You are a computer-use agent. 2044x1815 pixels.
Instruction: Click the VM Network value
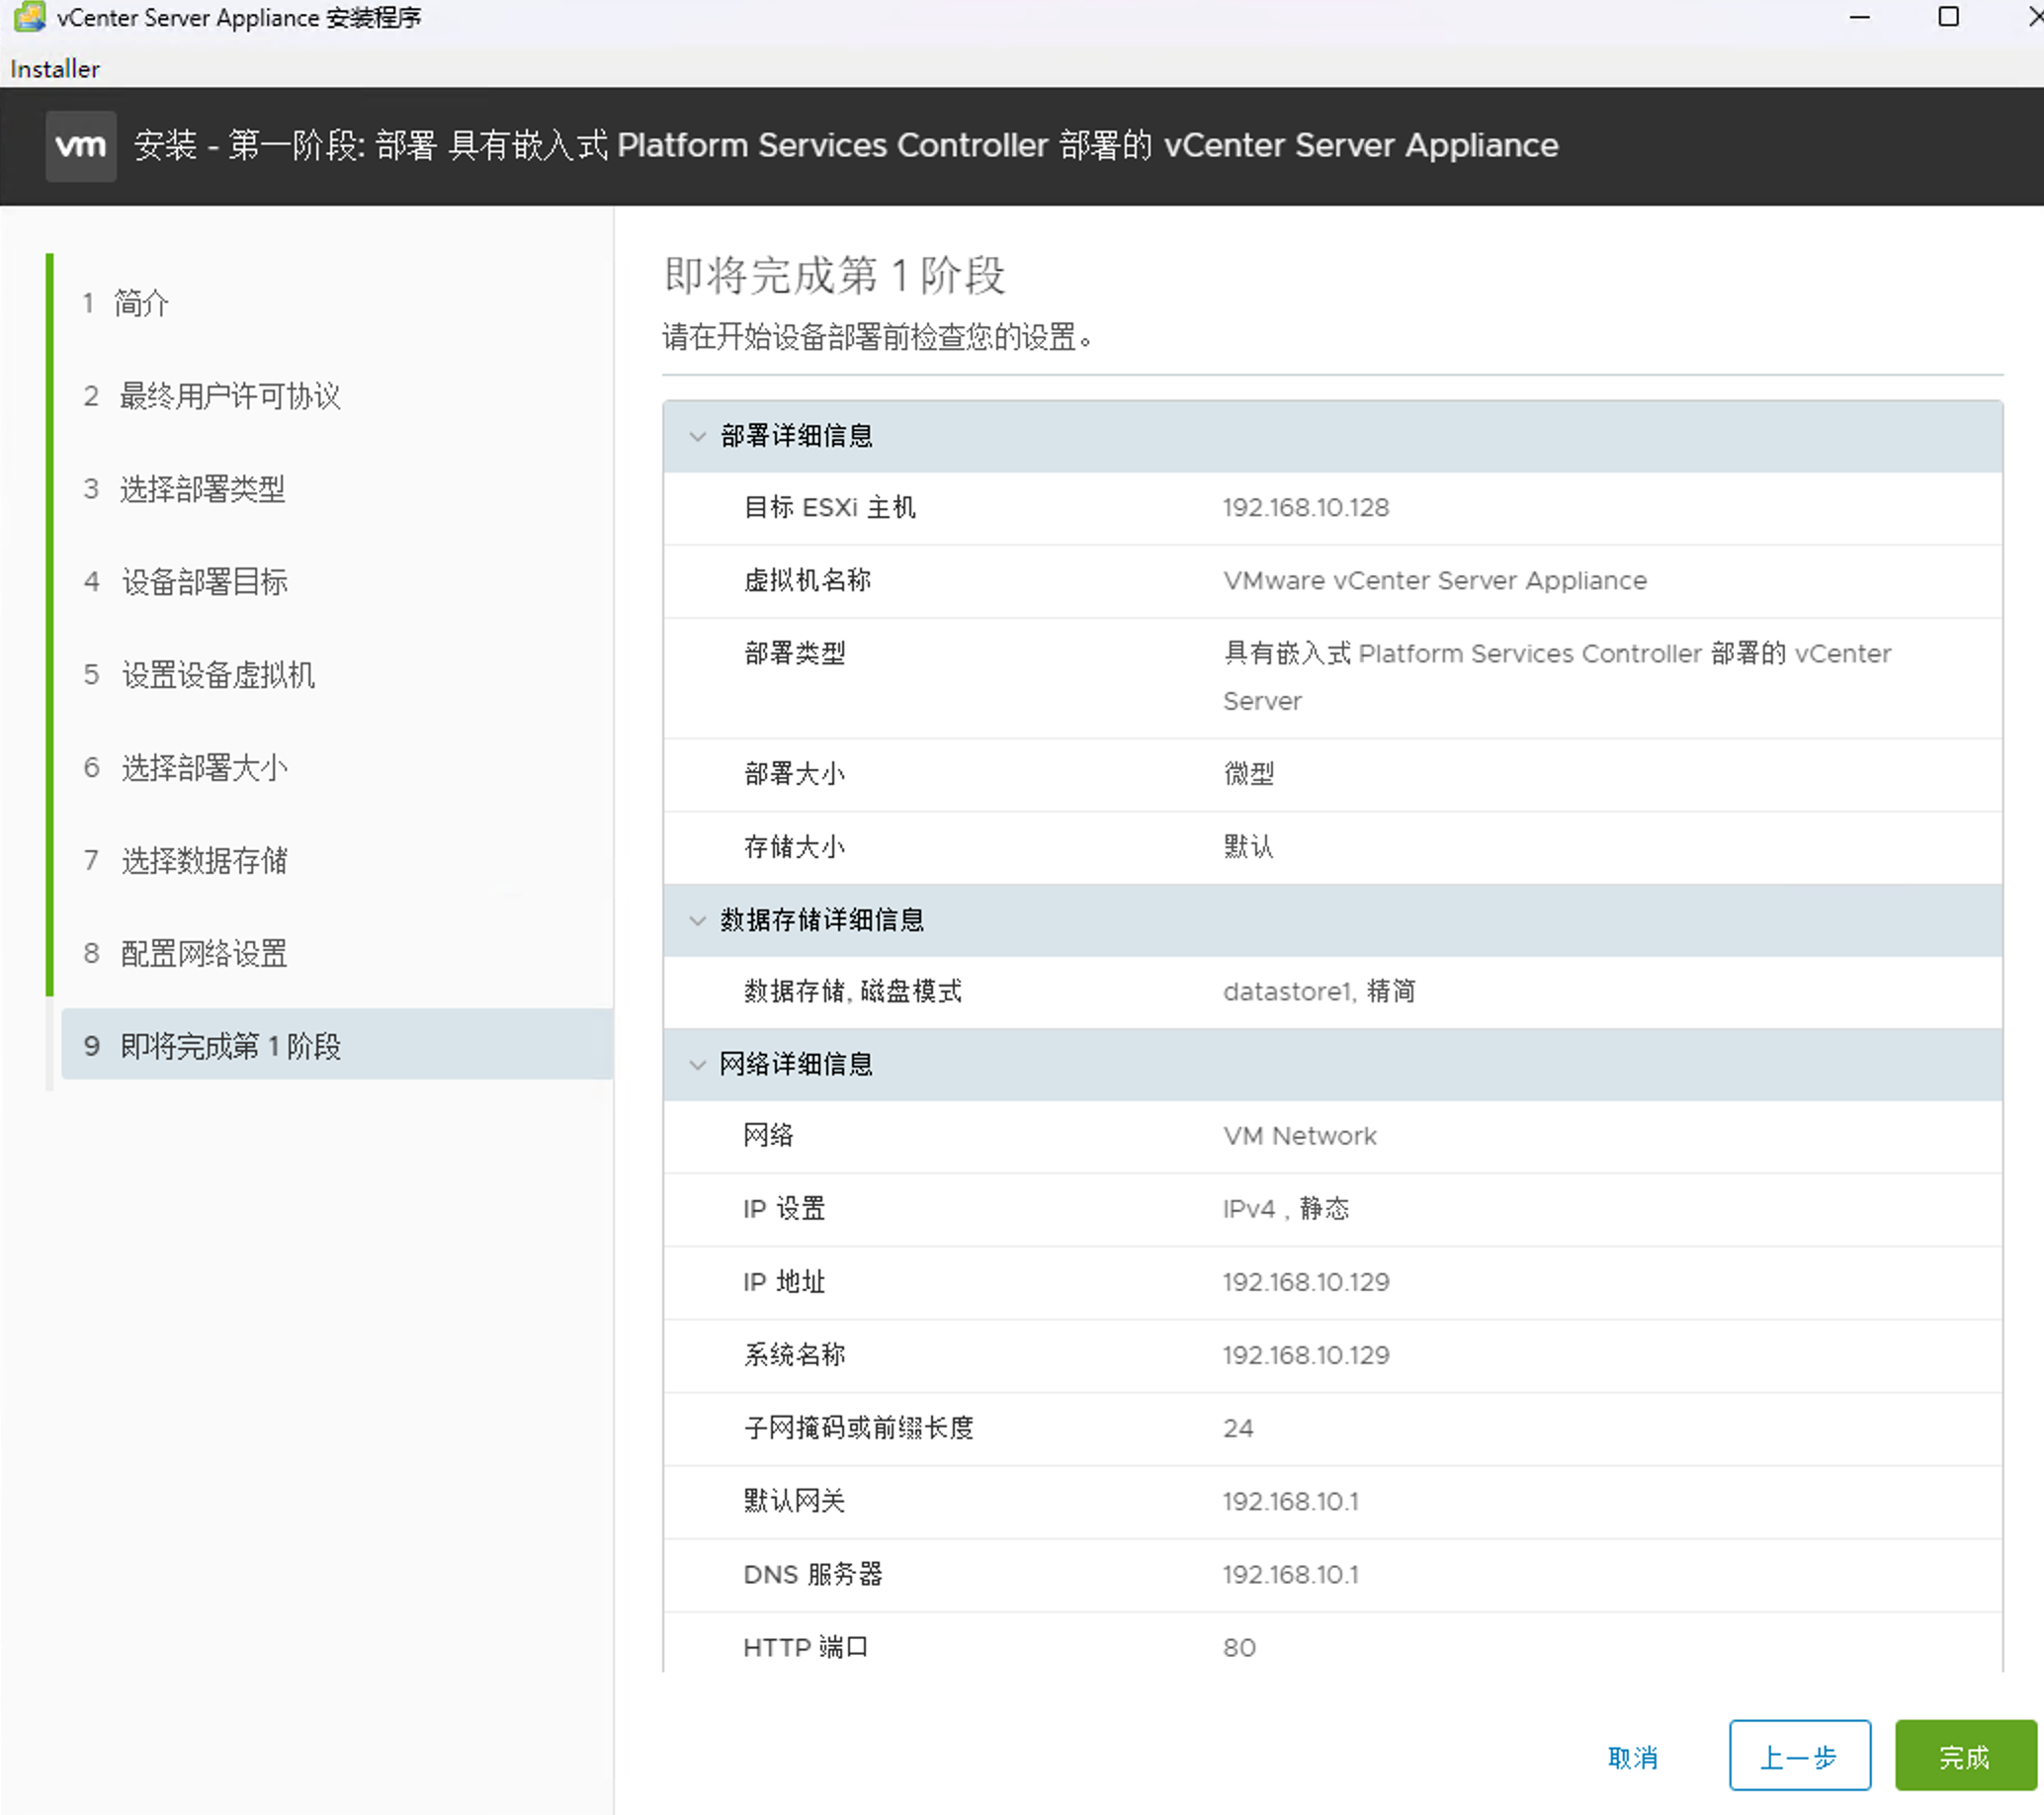click(1300, 1136)
